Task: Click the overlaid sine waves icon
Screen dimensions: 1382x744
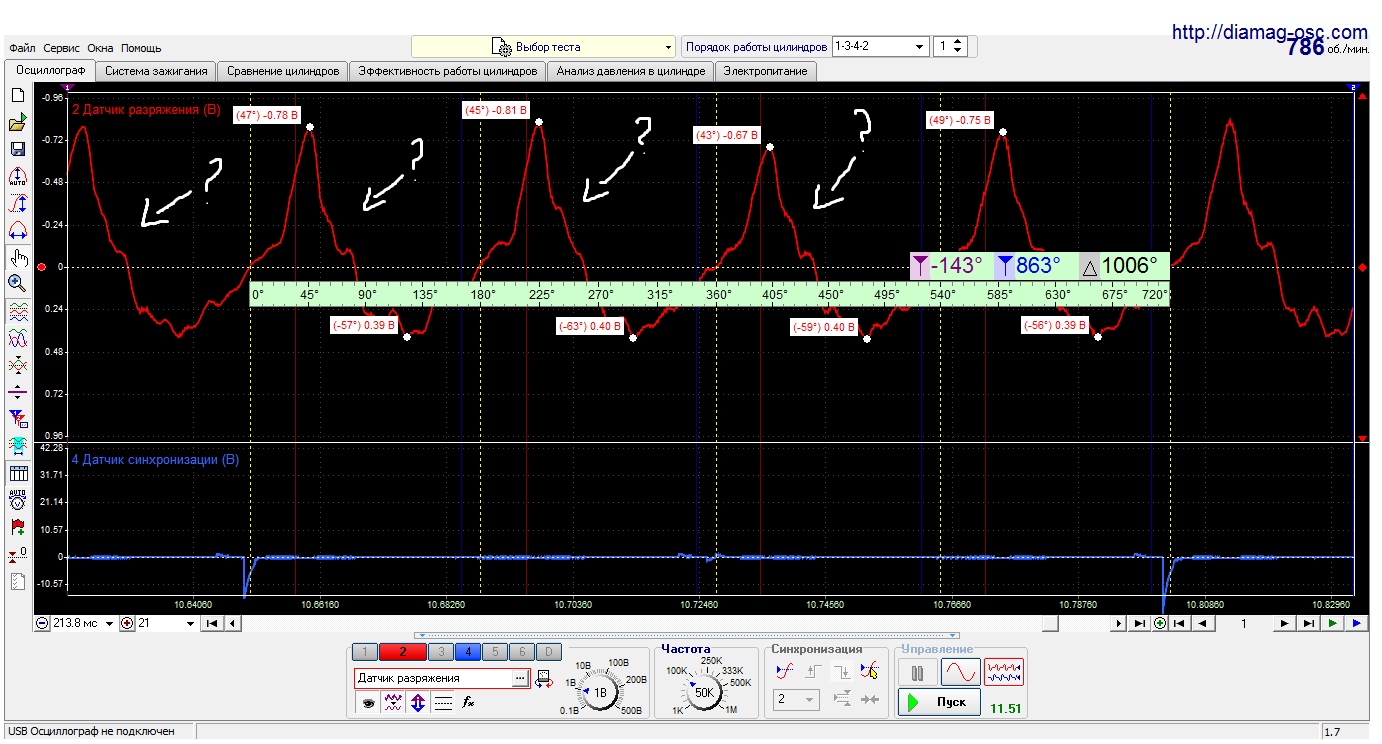Action: 17,339
